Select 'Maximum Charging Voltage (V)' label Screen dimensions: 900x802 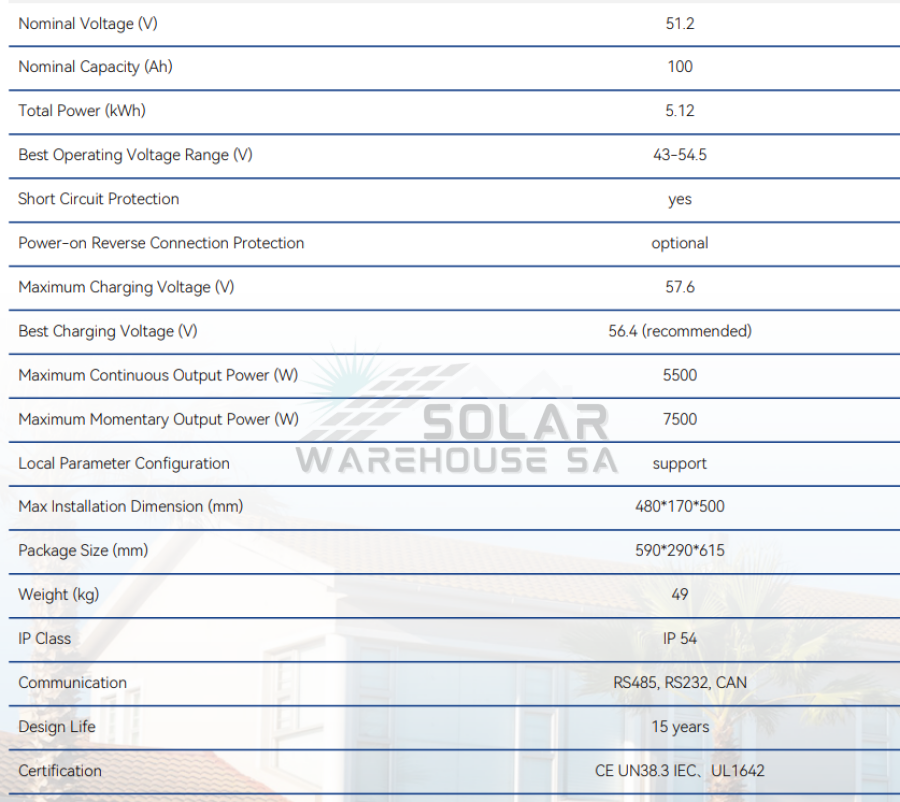[x=126, y=287]
